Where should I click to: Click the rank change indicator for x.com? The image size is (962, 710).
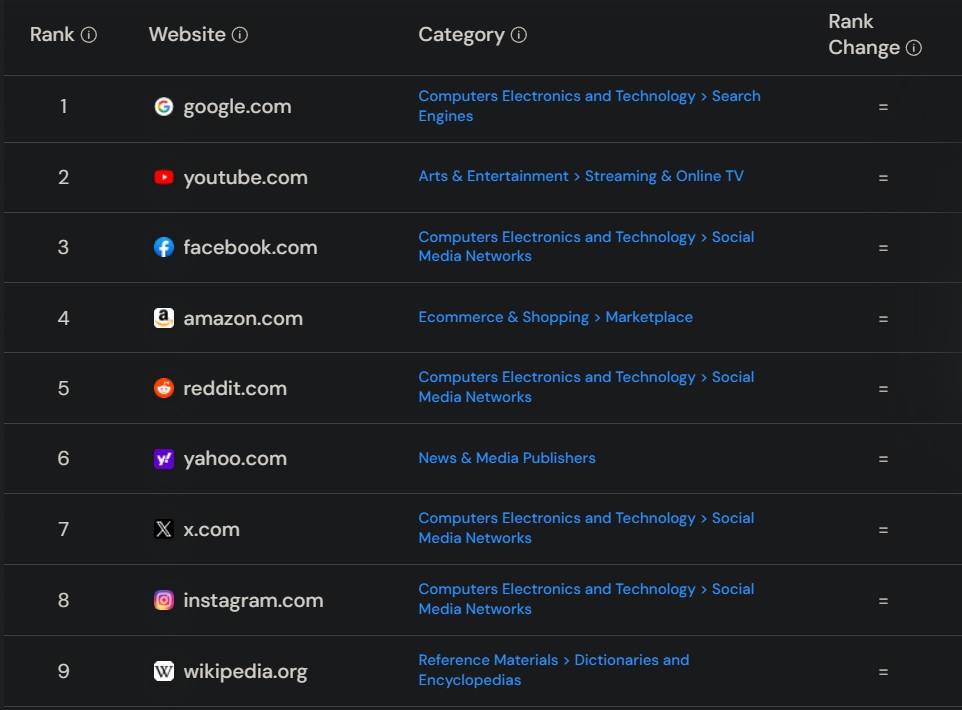click(x=883, y=530)
